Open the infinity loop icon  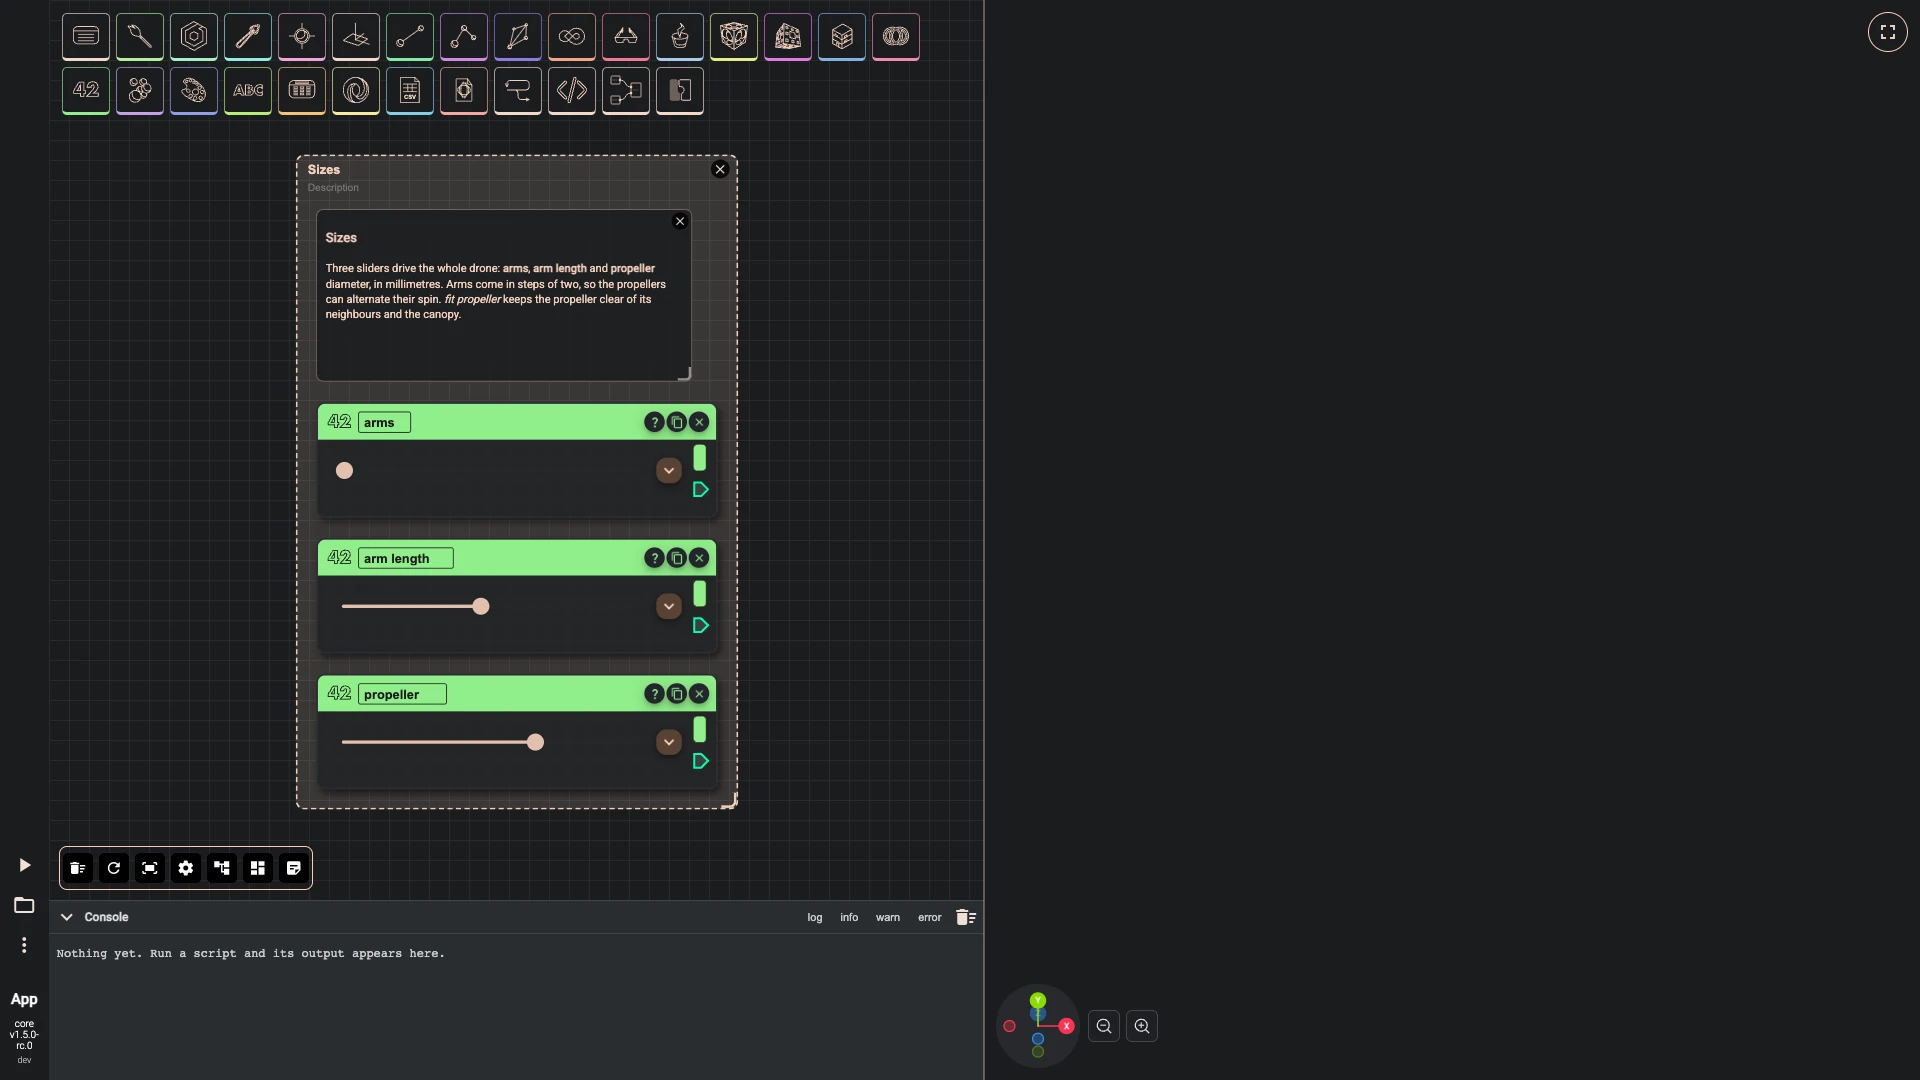tap(572, 37)
